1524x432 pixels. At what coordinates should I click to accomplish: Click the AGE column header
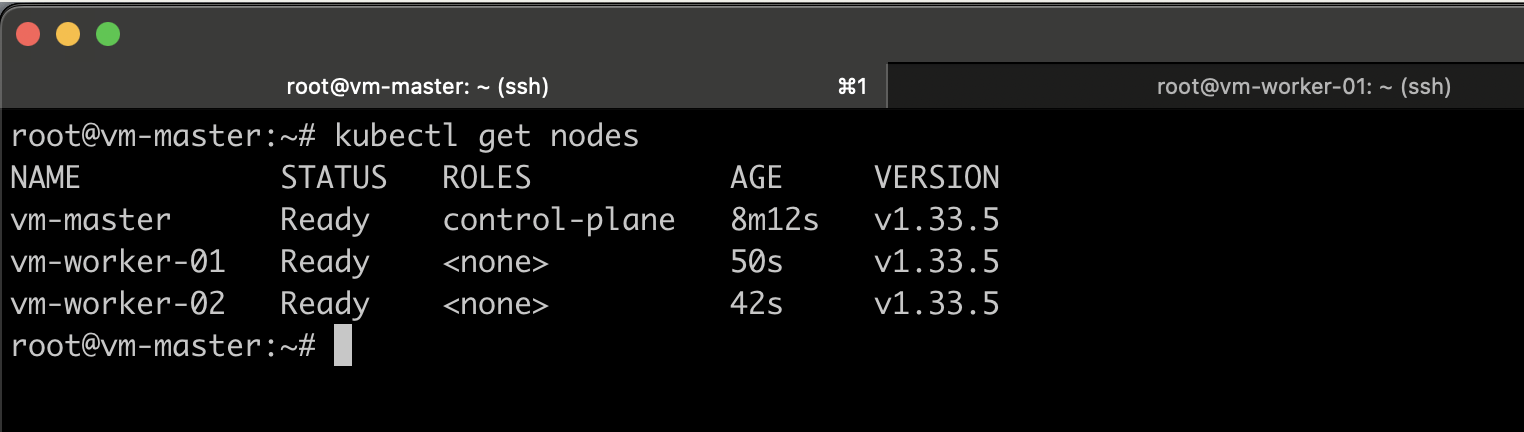click(757, 178)
